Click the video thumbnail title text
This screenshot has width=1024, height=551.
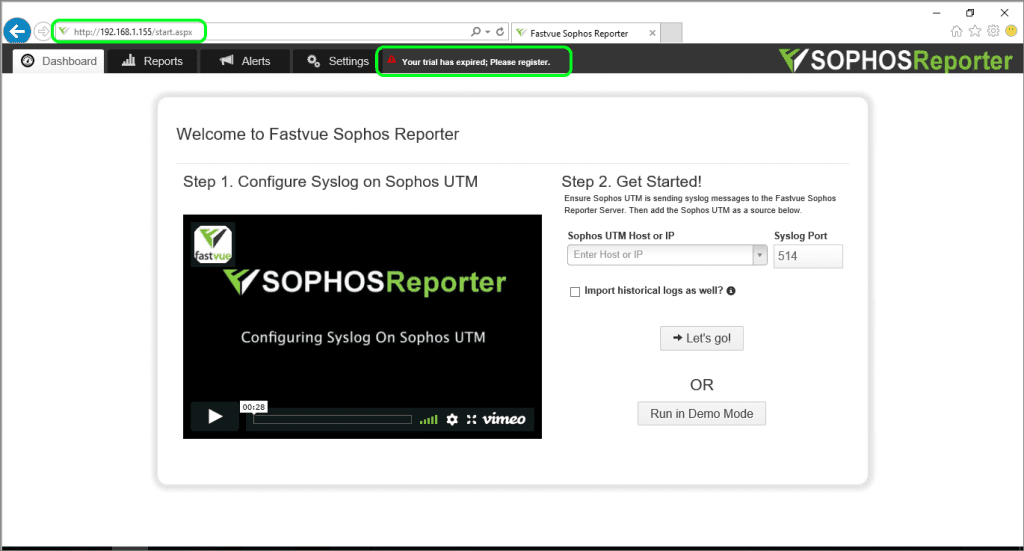tap(363, 338)
